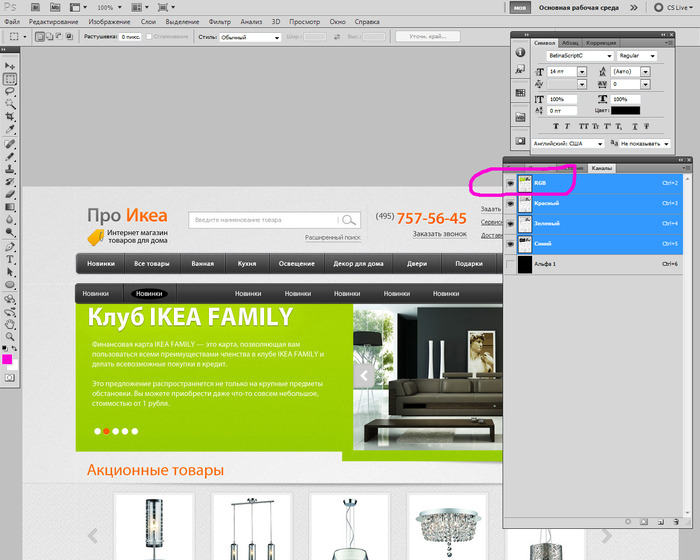Enable Underline text style
Image resolution: width=700 pixels, height=560 pixels.
(x=634, y=126)
